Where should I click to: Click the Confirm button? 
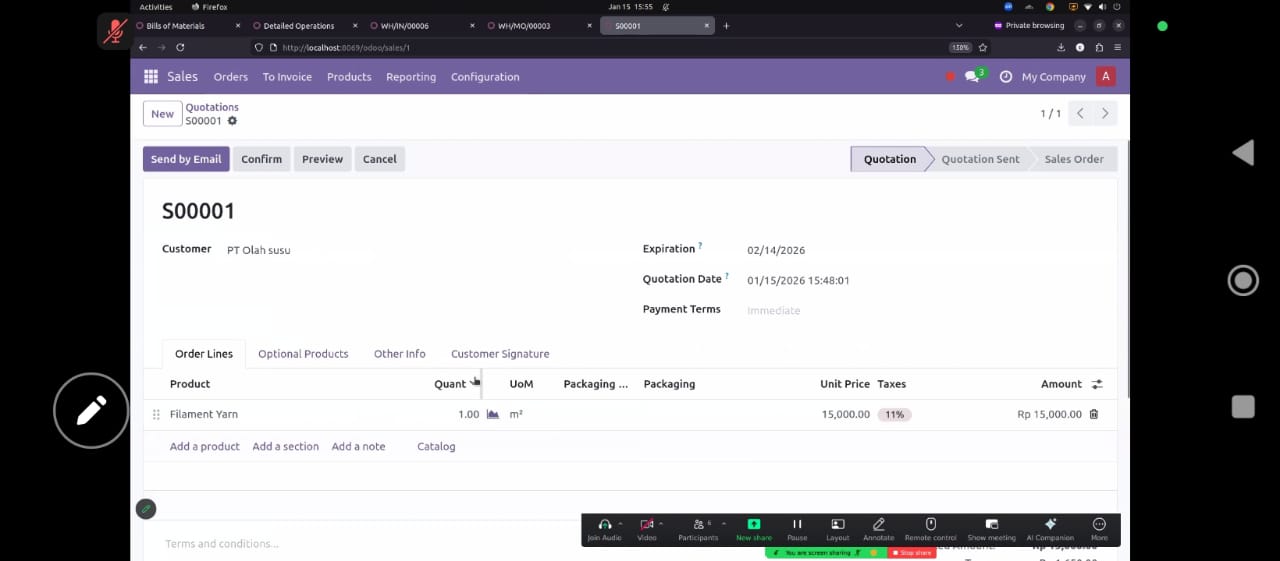tap(261, 159)
